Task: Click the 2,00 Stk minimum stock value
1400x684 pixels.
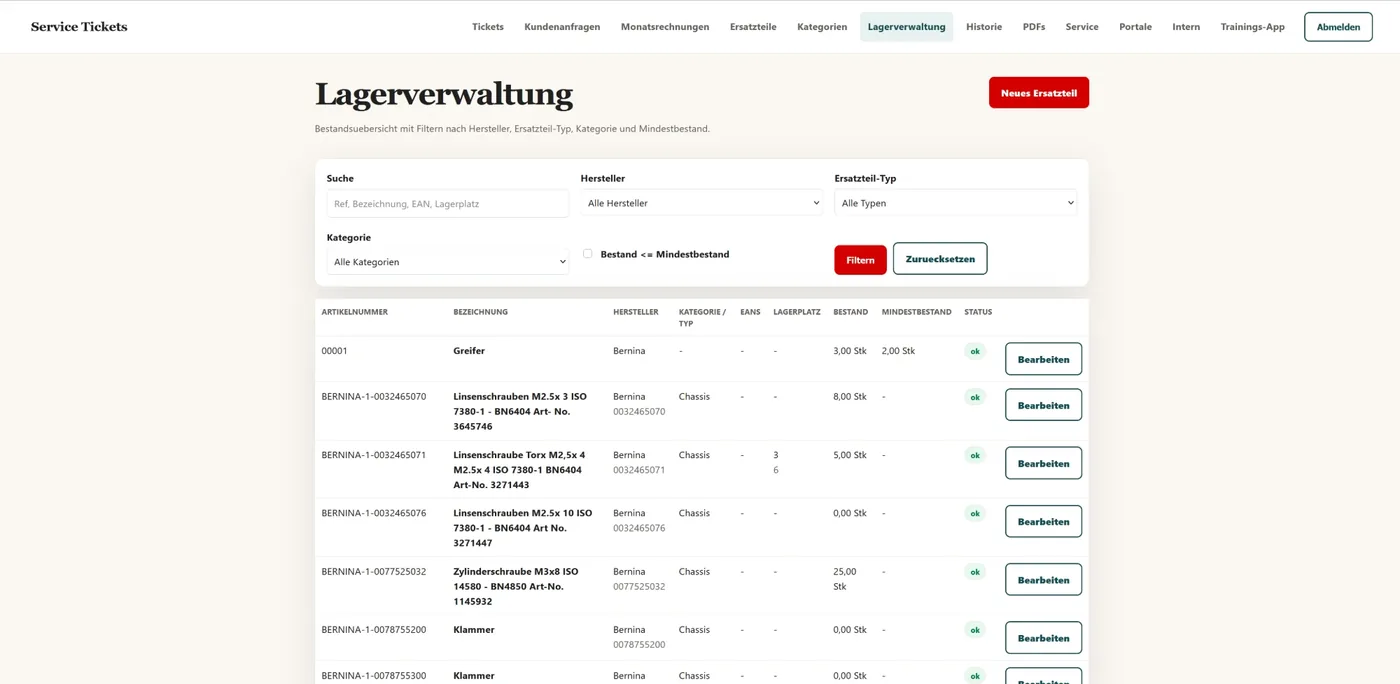Action: coord(898,351)
